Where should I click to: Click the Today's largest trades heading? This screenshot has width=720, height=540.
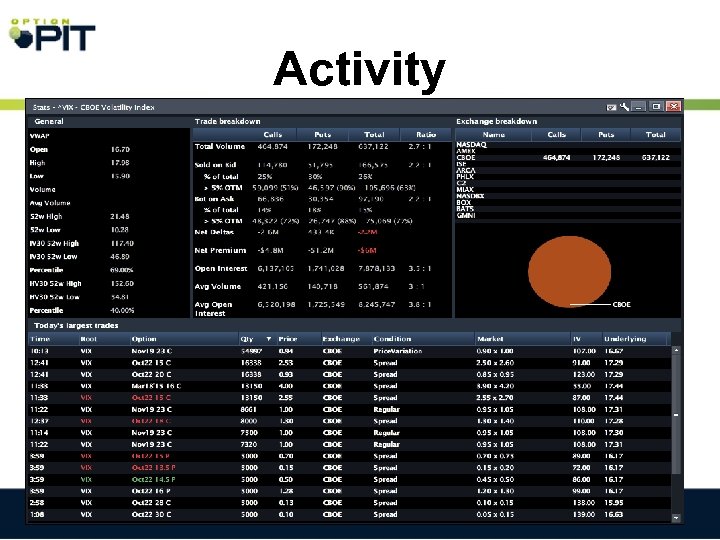(76, 326)
